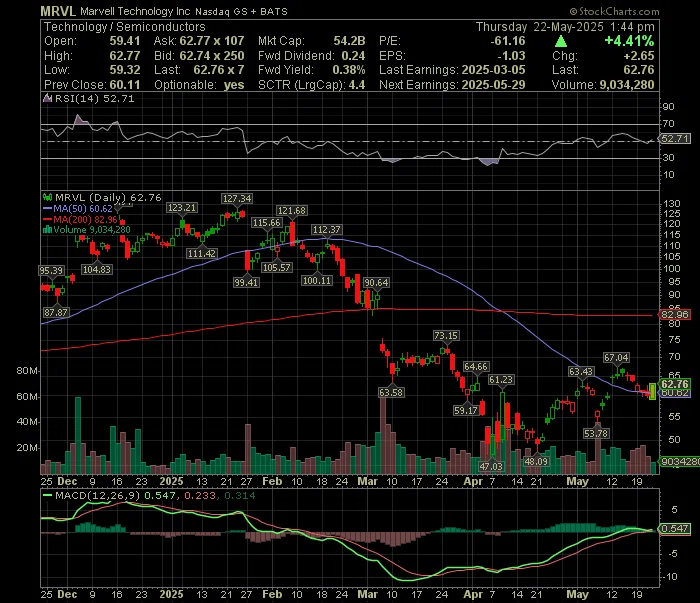The height and width of the screenshot is (603, 700).
Task: Click the Fwd Dividend value 0.24
Action: pyautogui.click(x=353, y=56)
